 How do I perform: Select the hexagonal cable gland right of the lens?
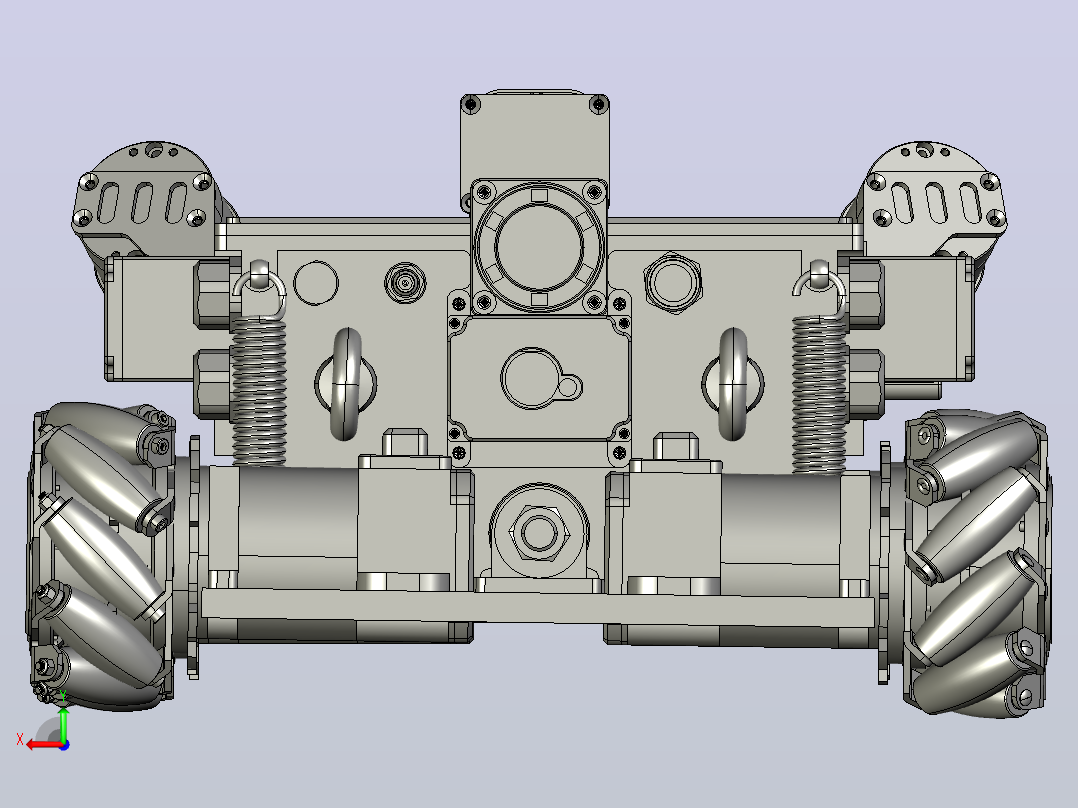pyautogui.click(x=673, y=283)
